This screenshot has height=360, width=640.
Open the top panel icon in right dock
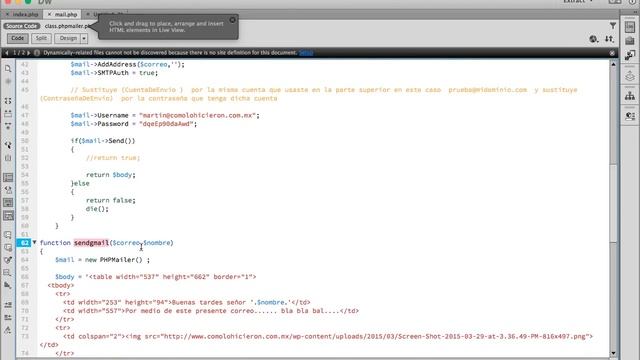[x=630, y=27]
